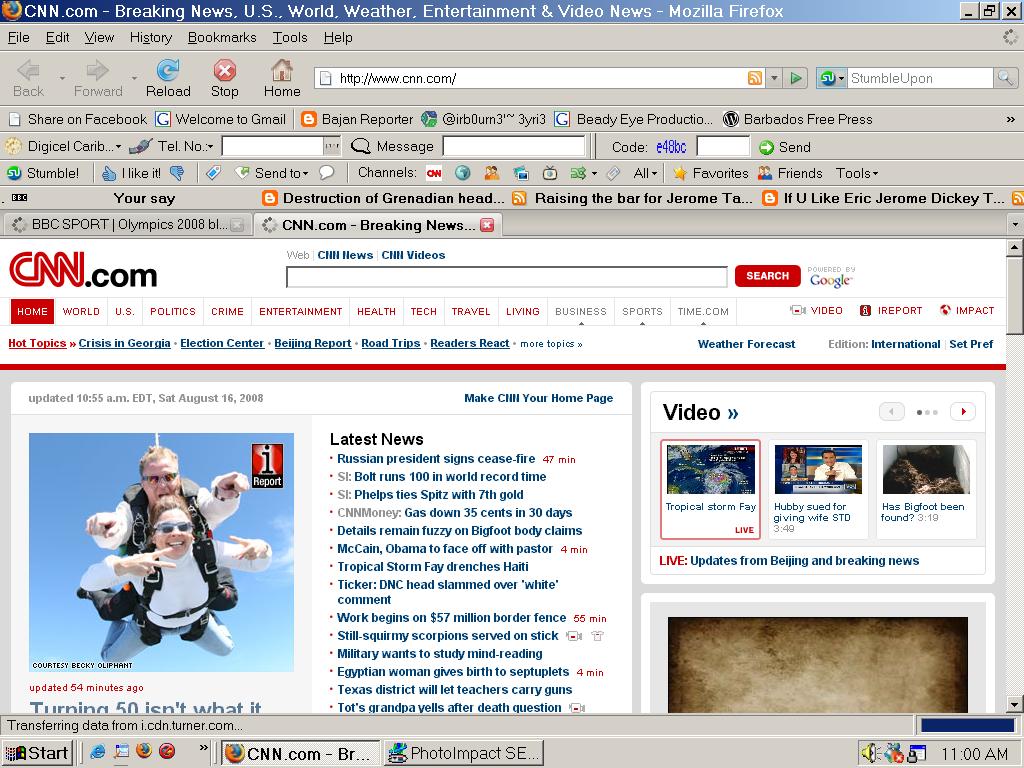This screenshot has width=1024, height=768.
Task: Open the Crisis in Georgia hot topic
Action: pos(125,344)
